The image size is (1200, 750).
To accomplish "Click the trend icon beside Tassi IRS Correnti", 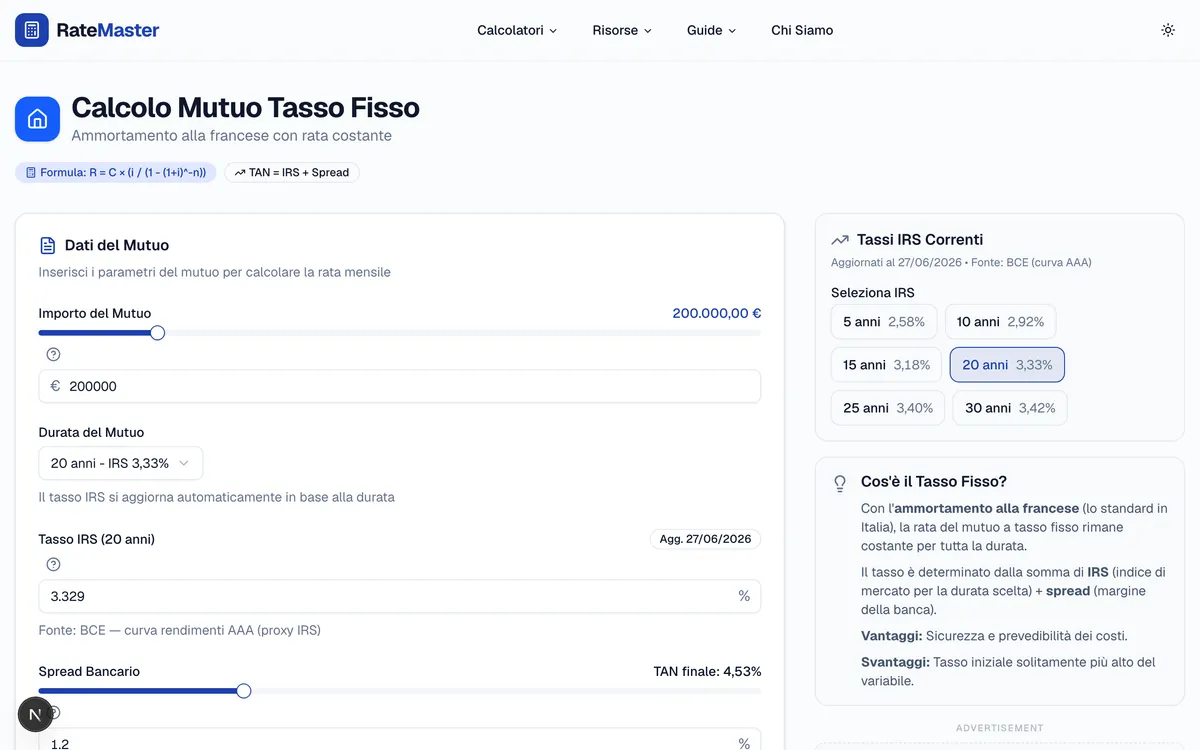I will (840, 240).
